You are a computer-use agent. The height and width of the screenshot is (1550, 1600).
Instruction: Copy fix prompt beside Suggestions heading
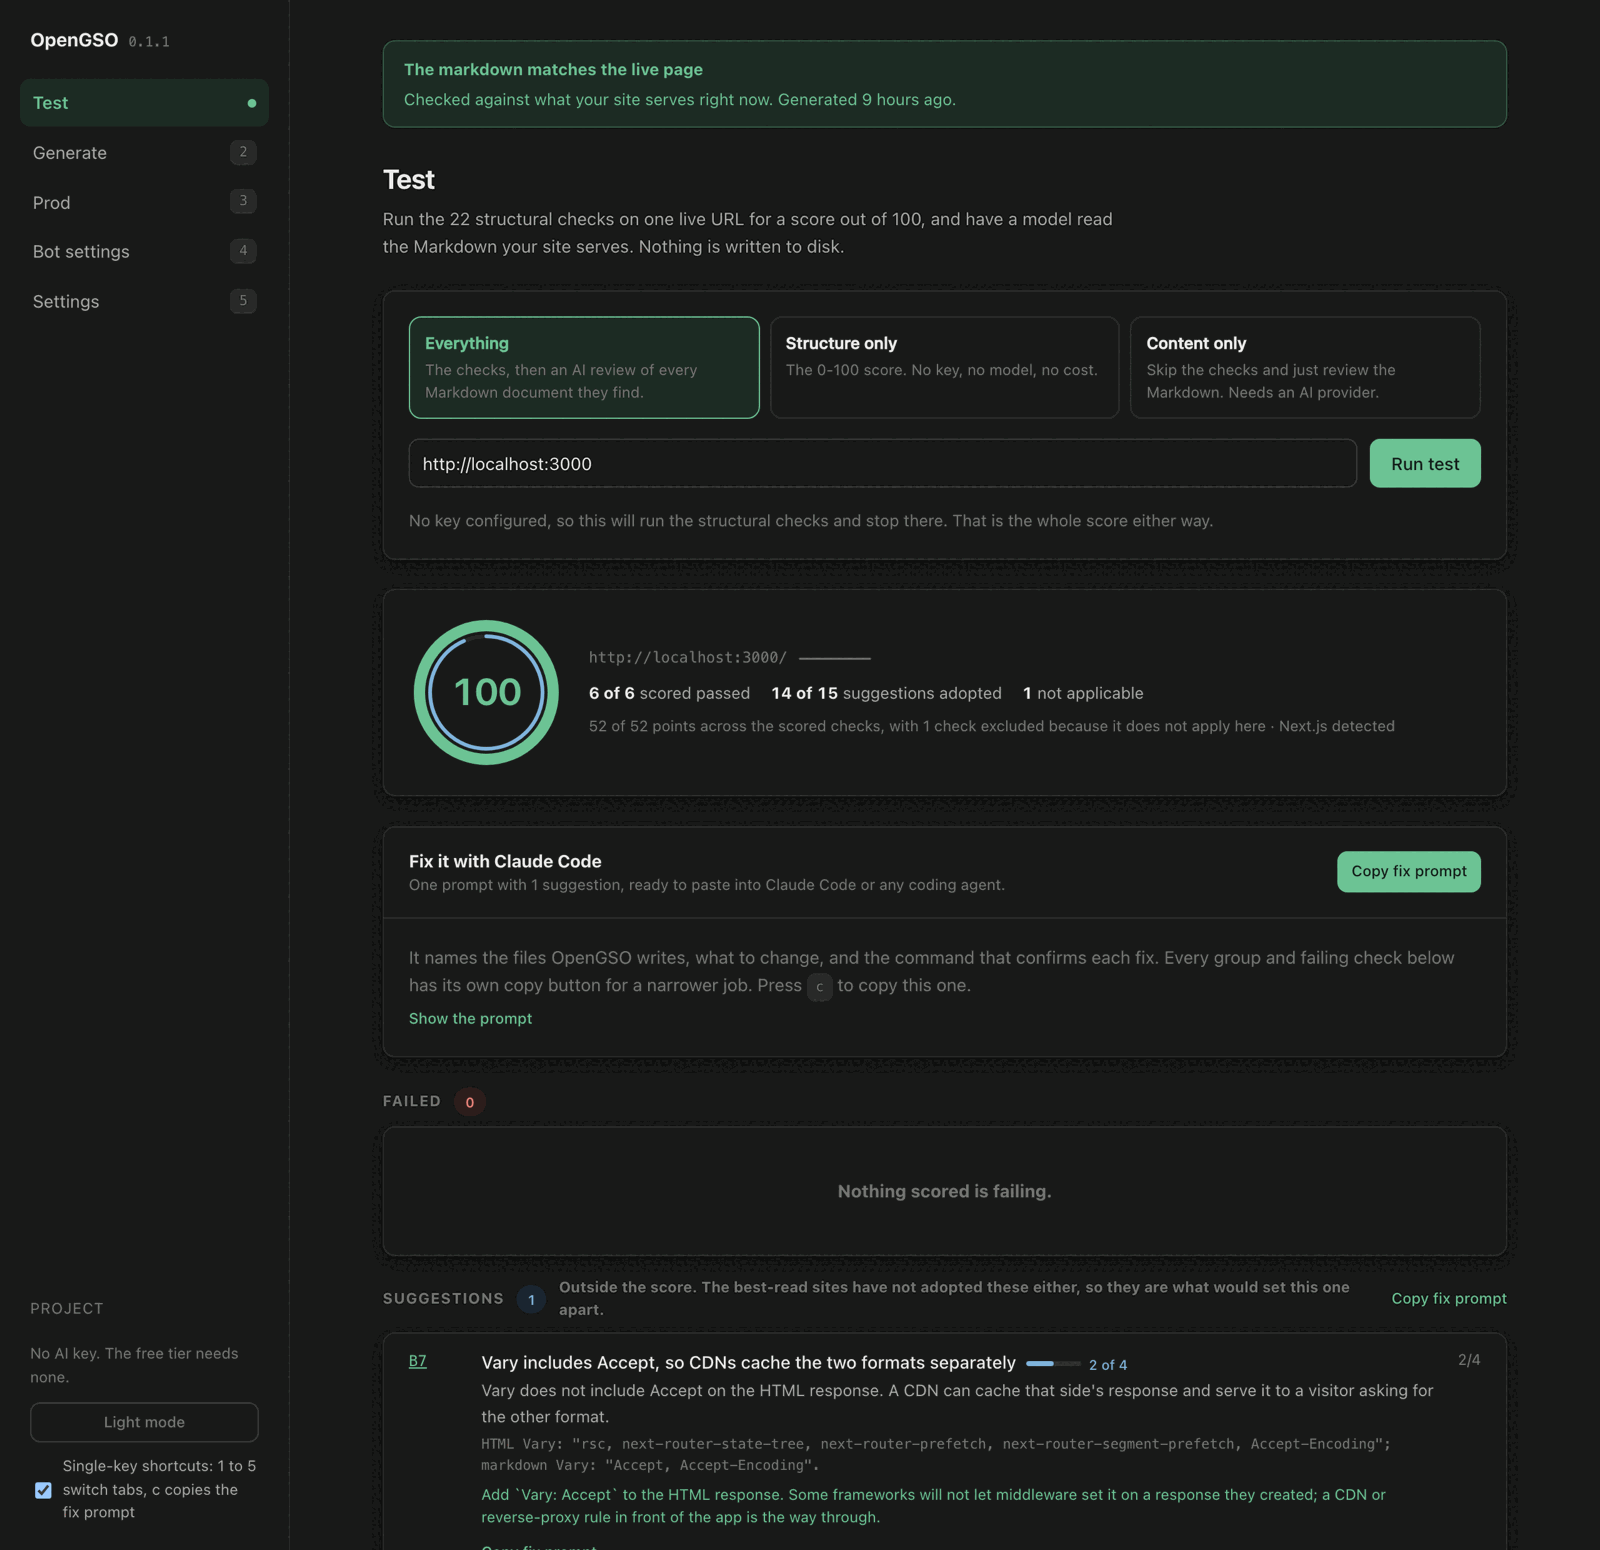click(1449, 1298)
